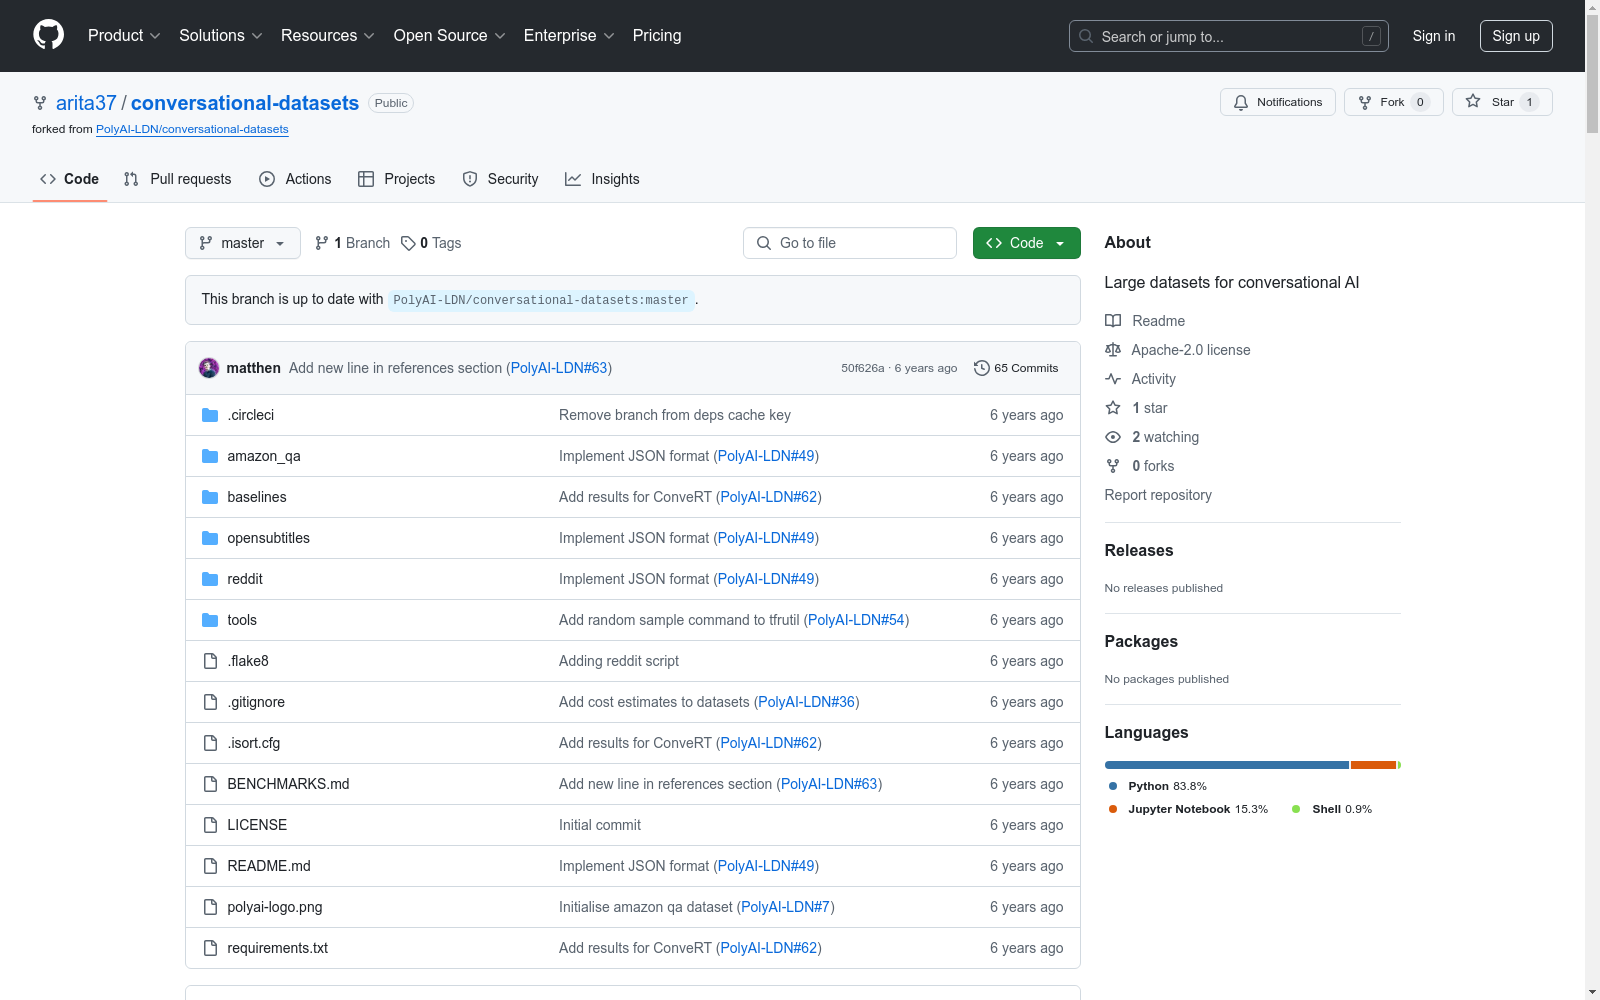Click the Notifications button
Viewport: 1600px width, 1000px height.
pyautogui.click(x=1278, y=102)
